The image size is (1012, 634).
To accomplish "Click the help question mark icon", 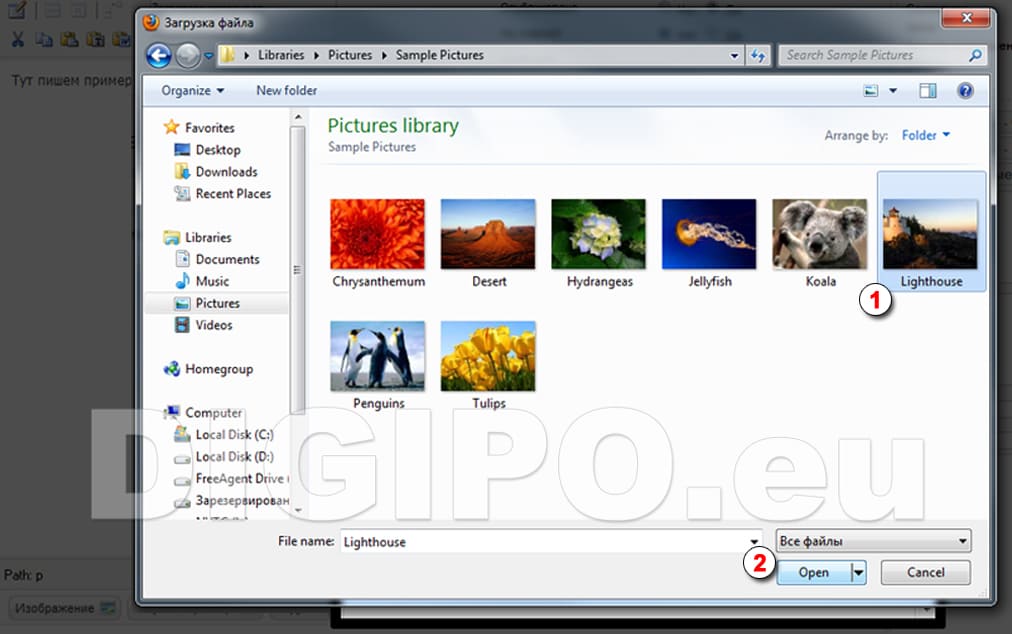I will (x=965, y=91).
